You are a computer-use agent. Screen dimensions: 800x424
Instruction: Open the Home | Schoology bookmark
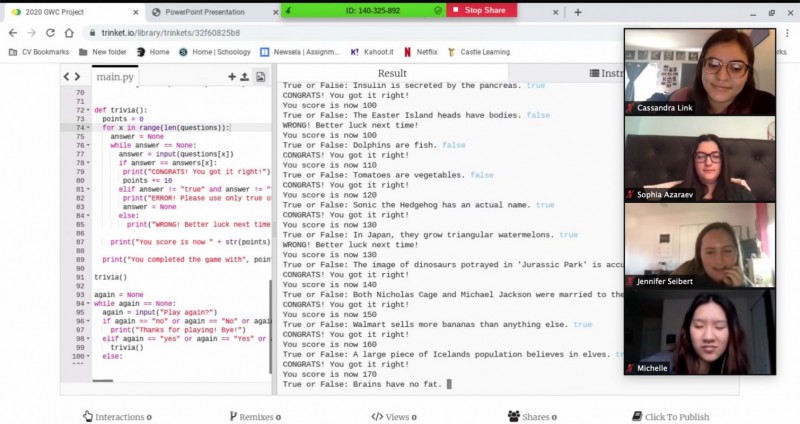216,51
